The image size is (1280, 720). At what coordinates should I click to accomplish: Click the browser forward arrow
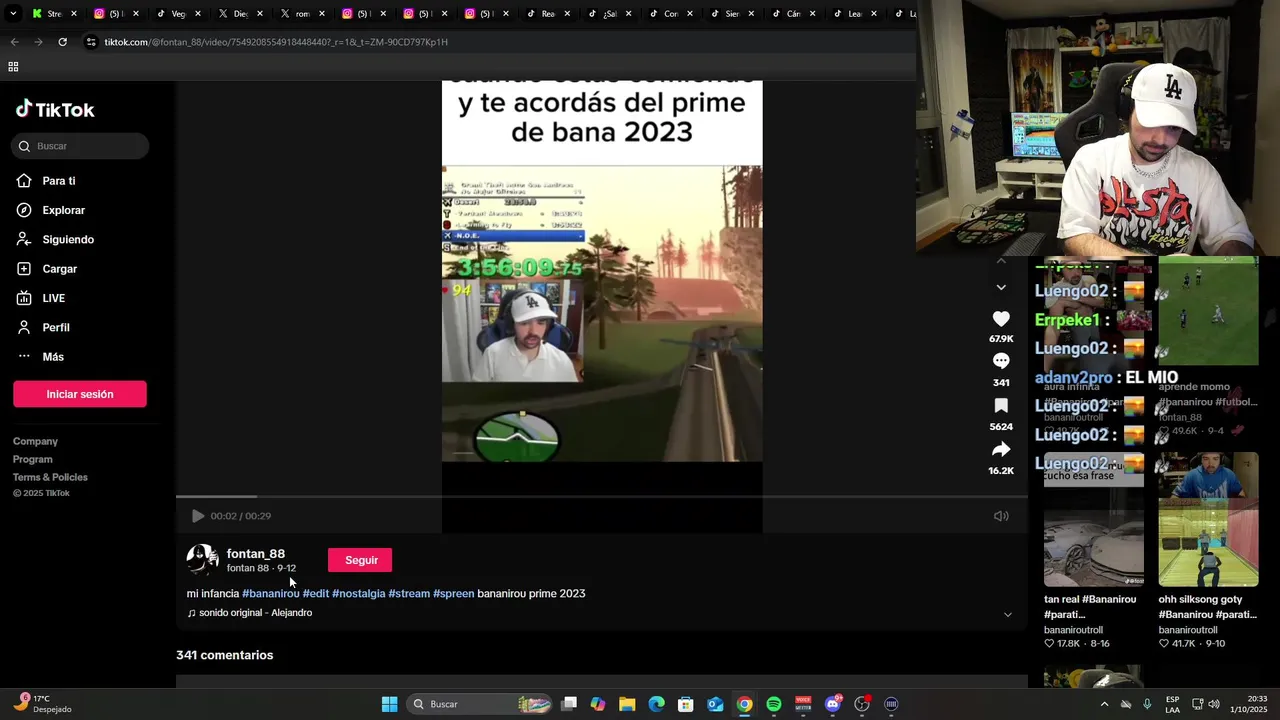click(x=38, y=42)
